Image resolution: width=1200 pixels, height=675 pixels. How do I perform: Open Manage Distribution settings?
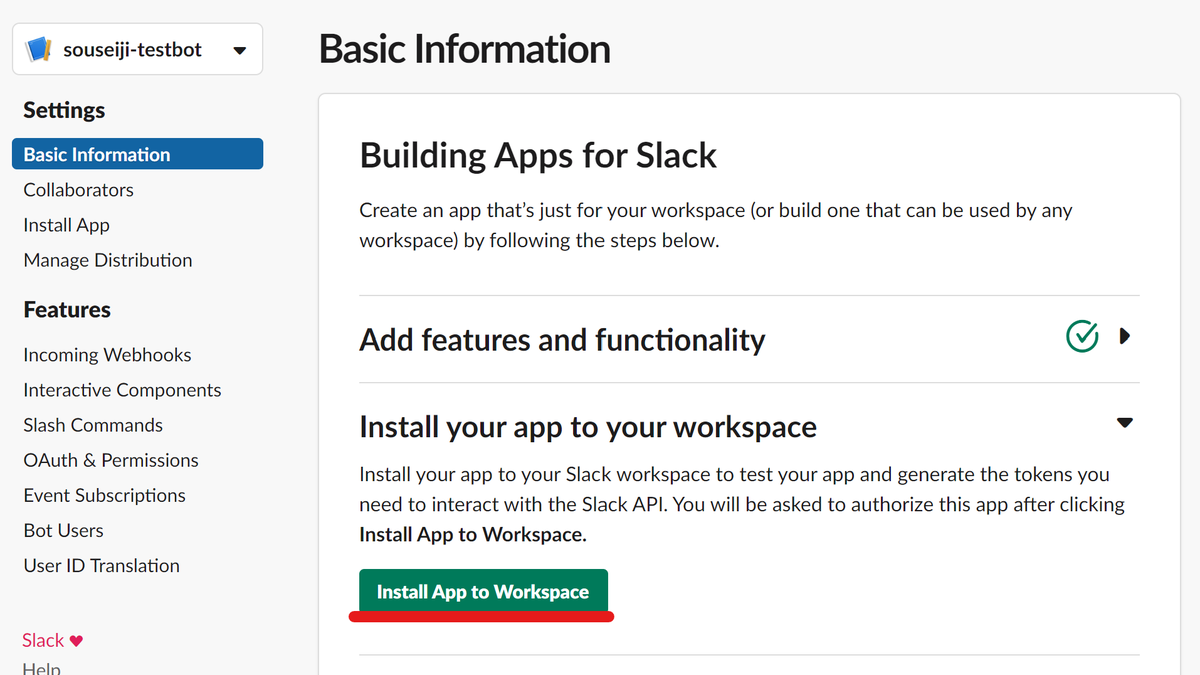coord(108,260)
